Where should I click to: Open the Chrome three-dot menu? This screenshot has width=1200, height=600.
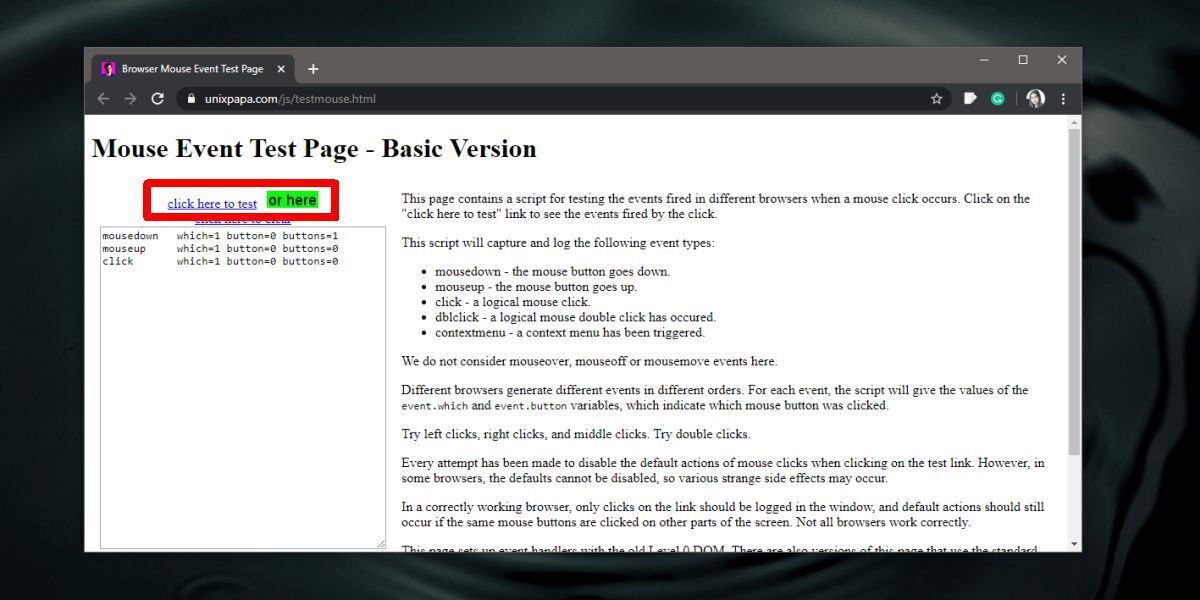pos(1062,98)
